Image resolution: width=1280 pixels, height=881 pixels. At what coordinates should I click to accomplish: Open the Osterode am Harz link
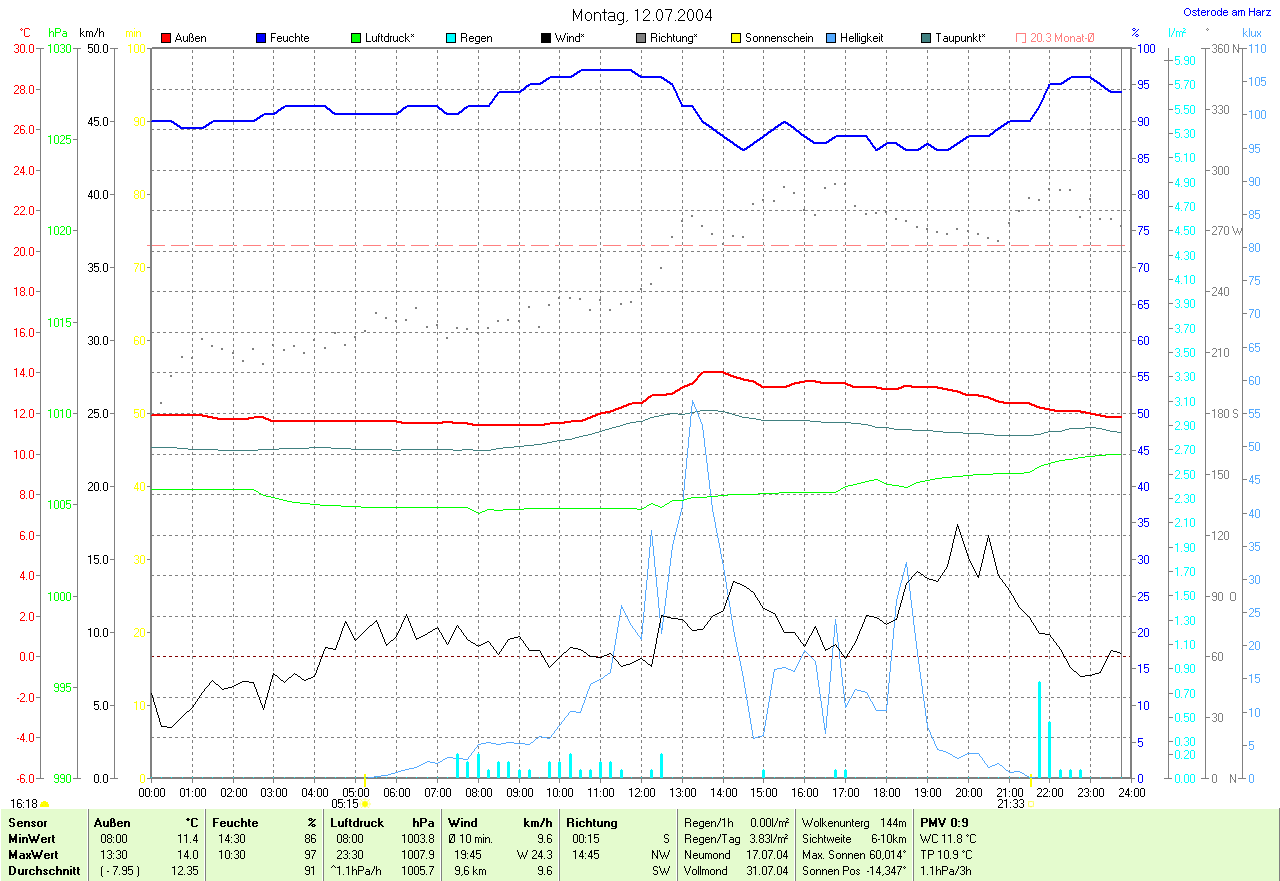pyautogui.click(x=1226, y=12)
